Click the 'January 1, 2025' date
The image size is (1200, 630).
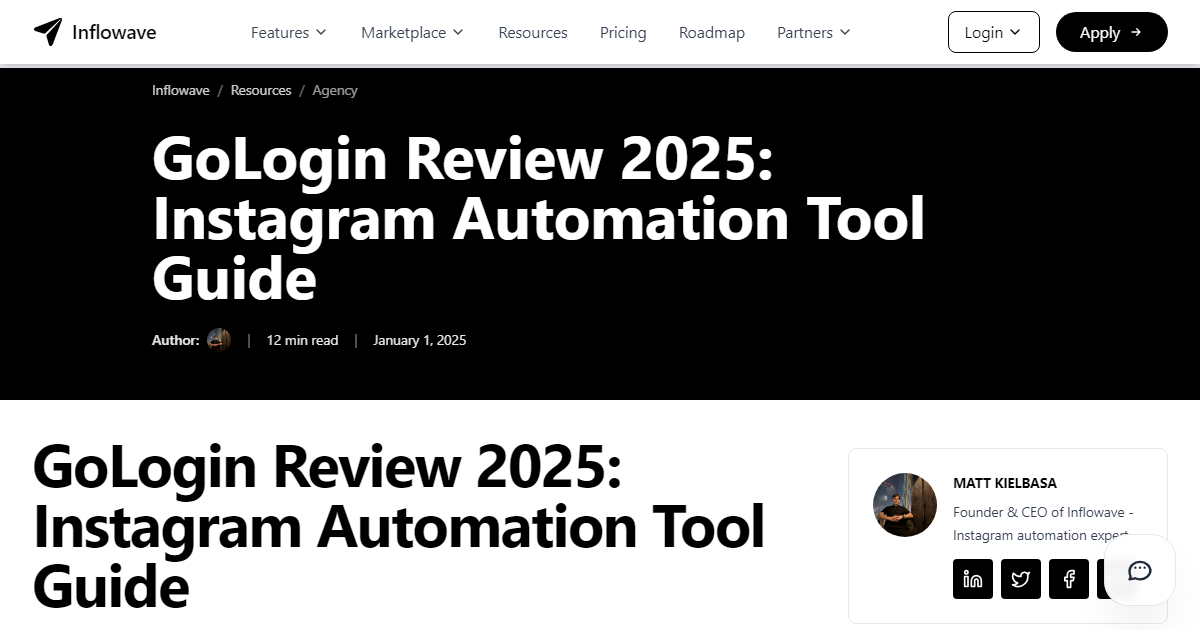[x=420, y=340]
